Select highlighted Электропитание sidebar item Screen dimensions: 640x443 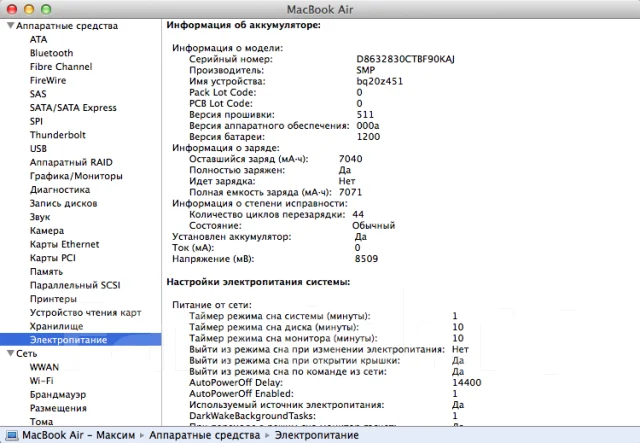coord(81,340)
